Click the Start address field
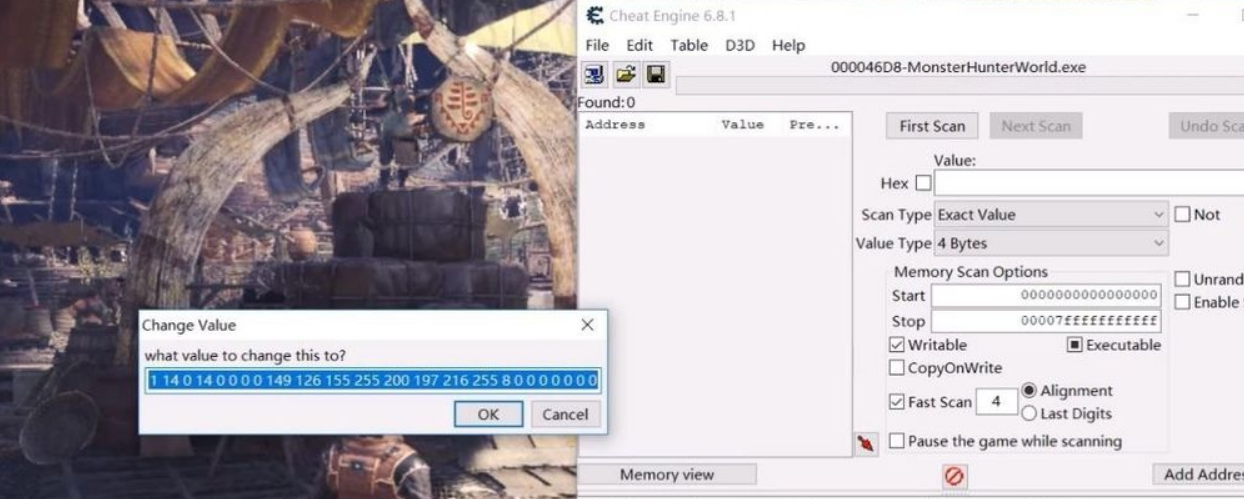 tap(1047, 296)
